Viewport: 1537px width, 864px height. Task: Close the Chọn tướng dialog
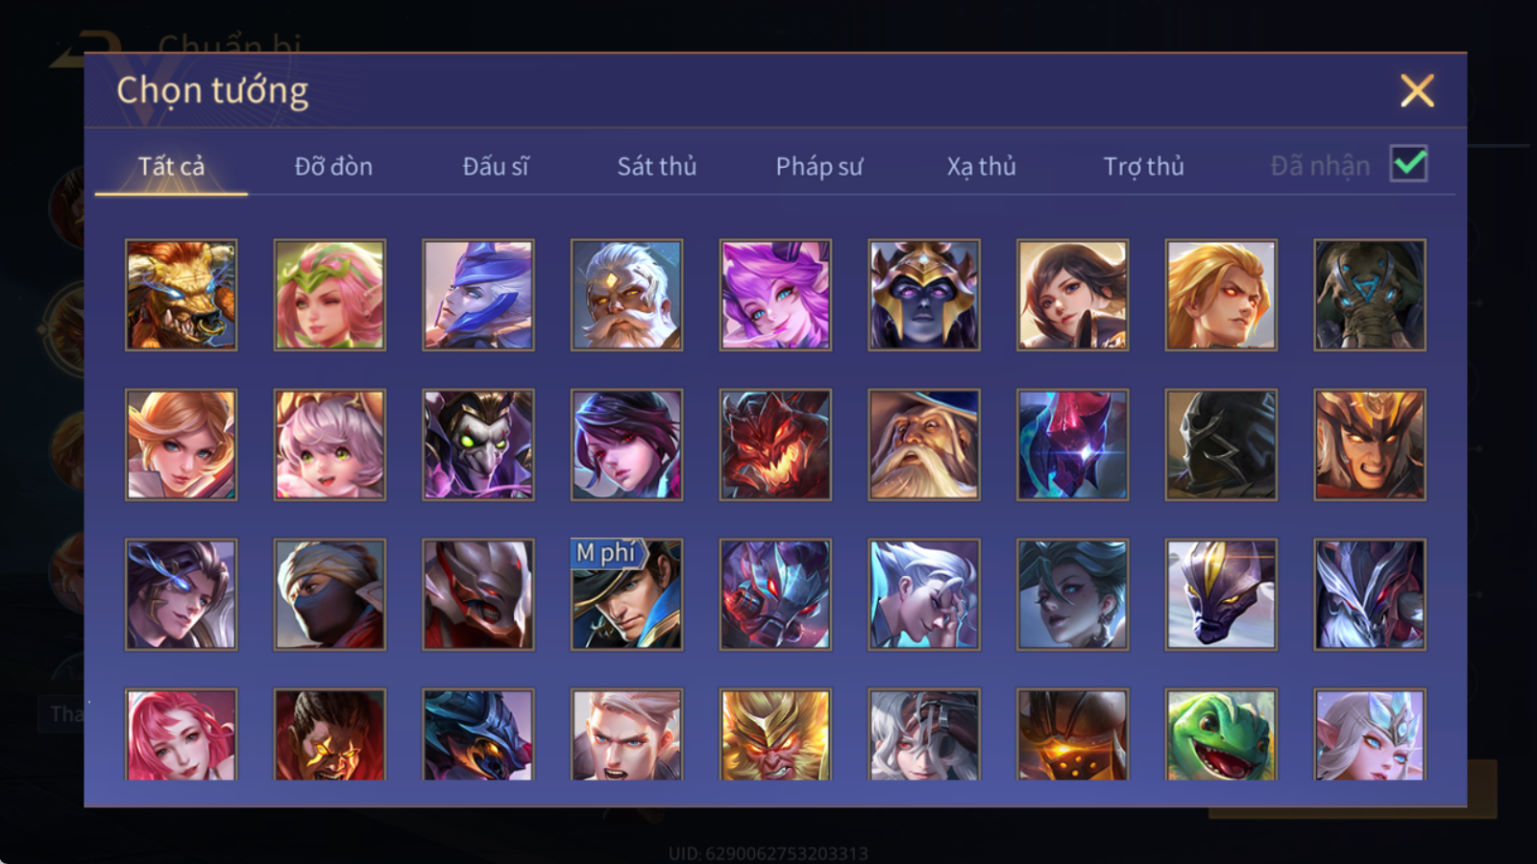pyautogui.click(x=1417, y=91)
